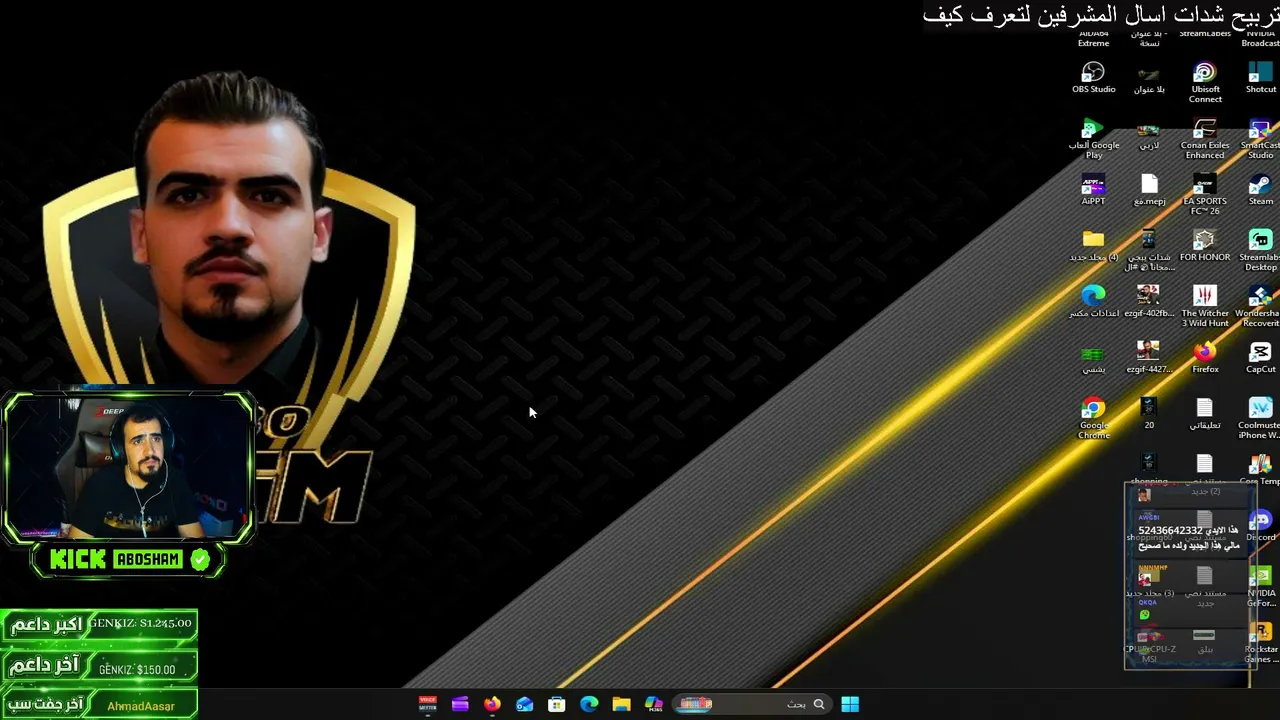The image size is (1280, 720).
Task: Open the Google Play games shortcut
Action: (1093, 139)
